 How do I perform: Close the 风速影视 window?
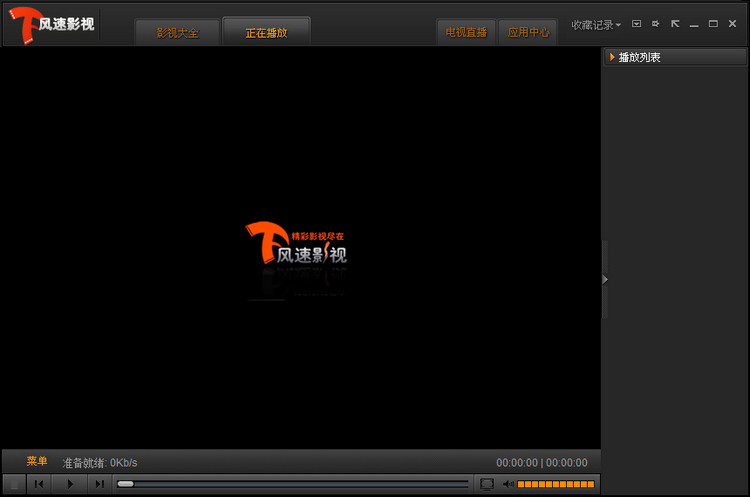732,24
